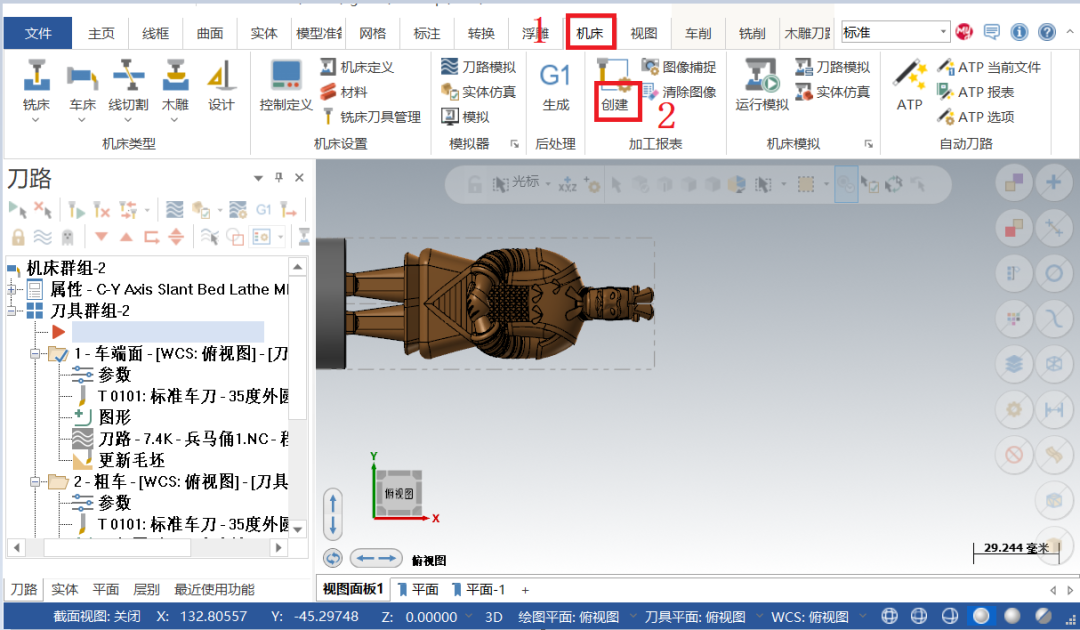Pin the 刀路 panel
Screen dimensions: 1080x630
(x=279, y=177)
